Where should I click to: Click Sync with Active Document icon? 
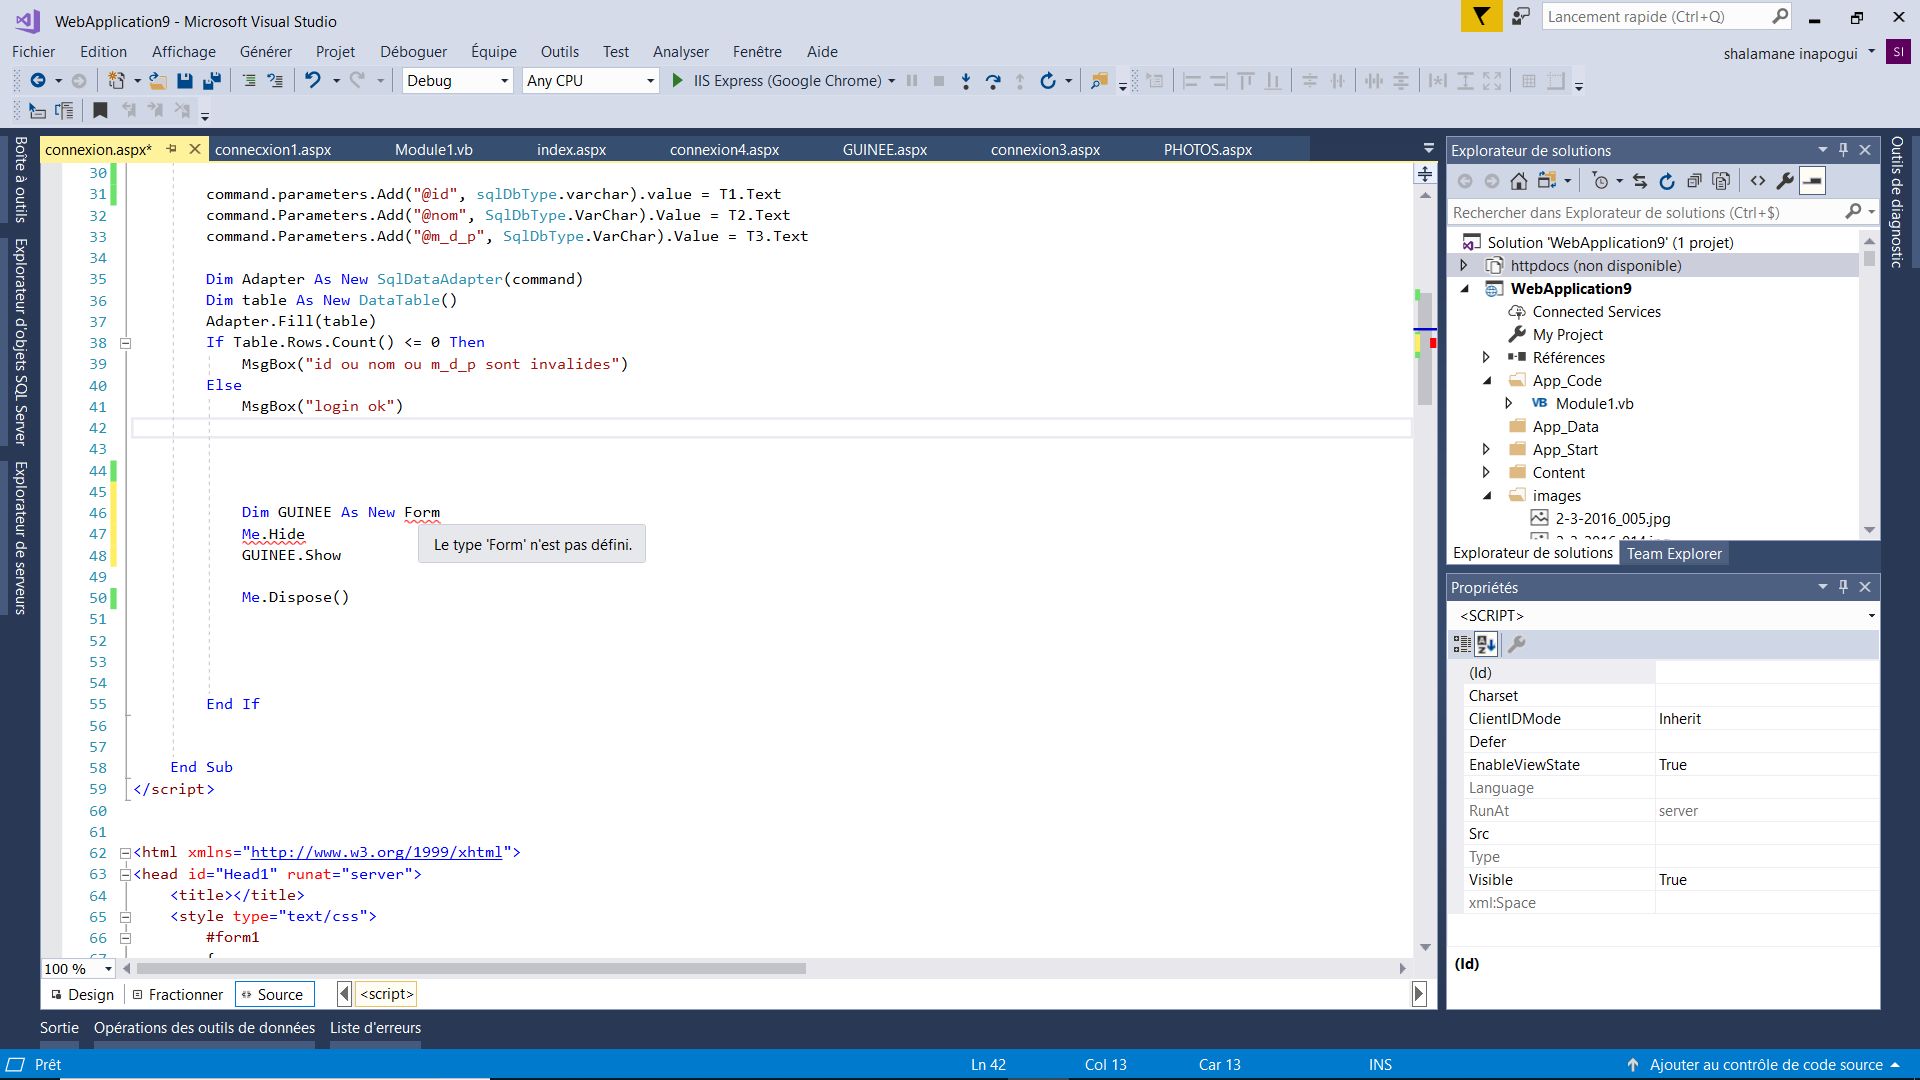pos(1640,181)
